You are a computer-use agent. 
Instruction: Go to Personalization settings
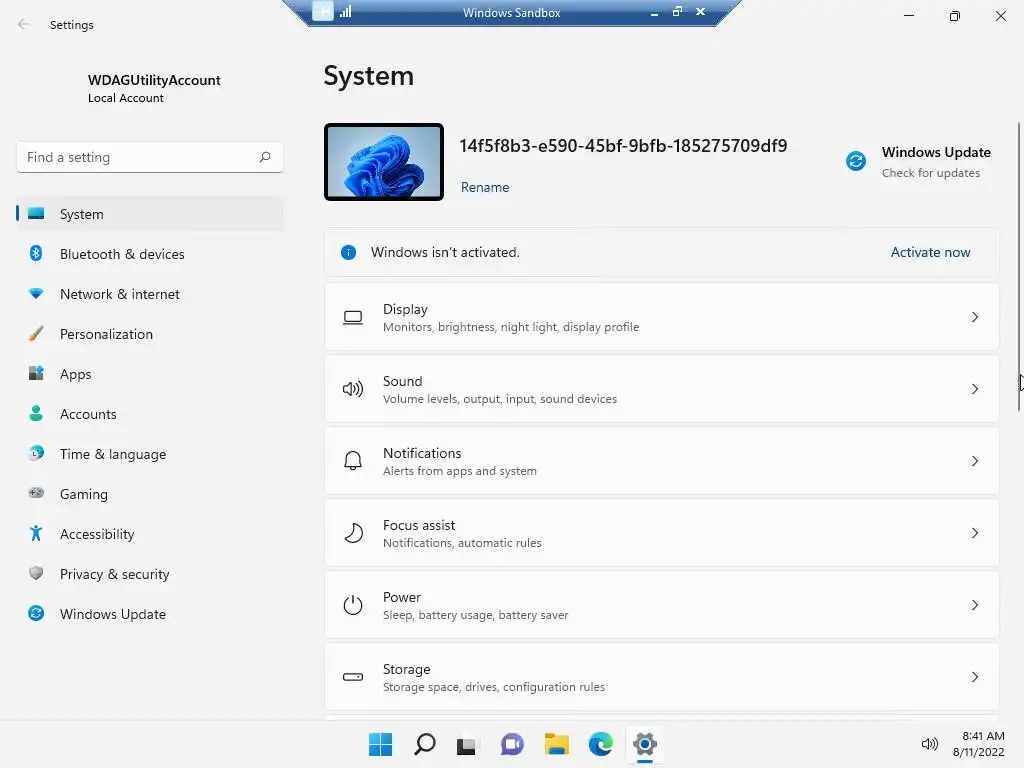[150, 334]
